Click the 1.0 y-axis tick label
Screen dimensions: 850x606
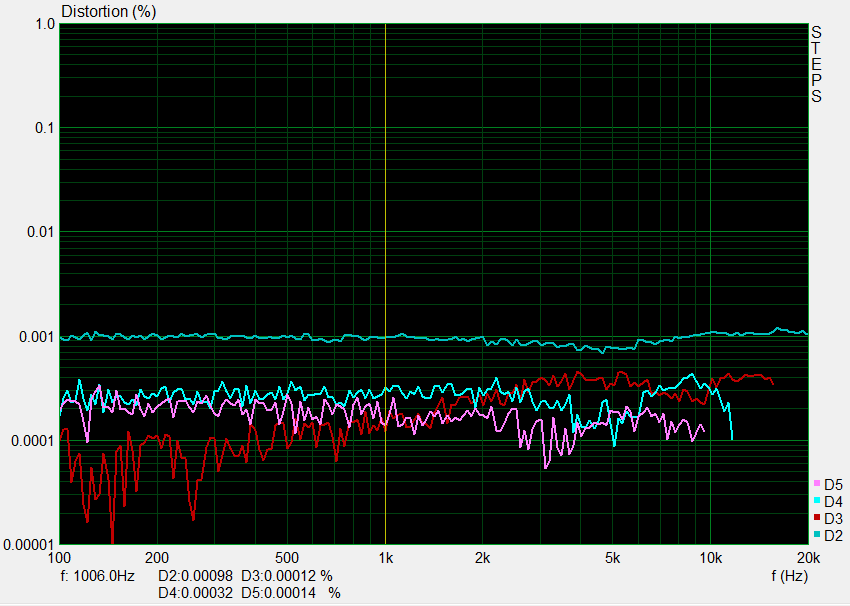point(46,24)
